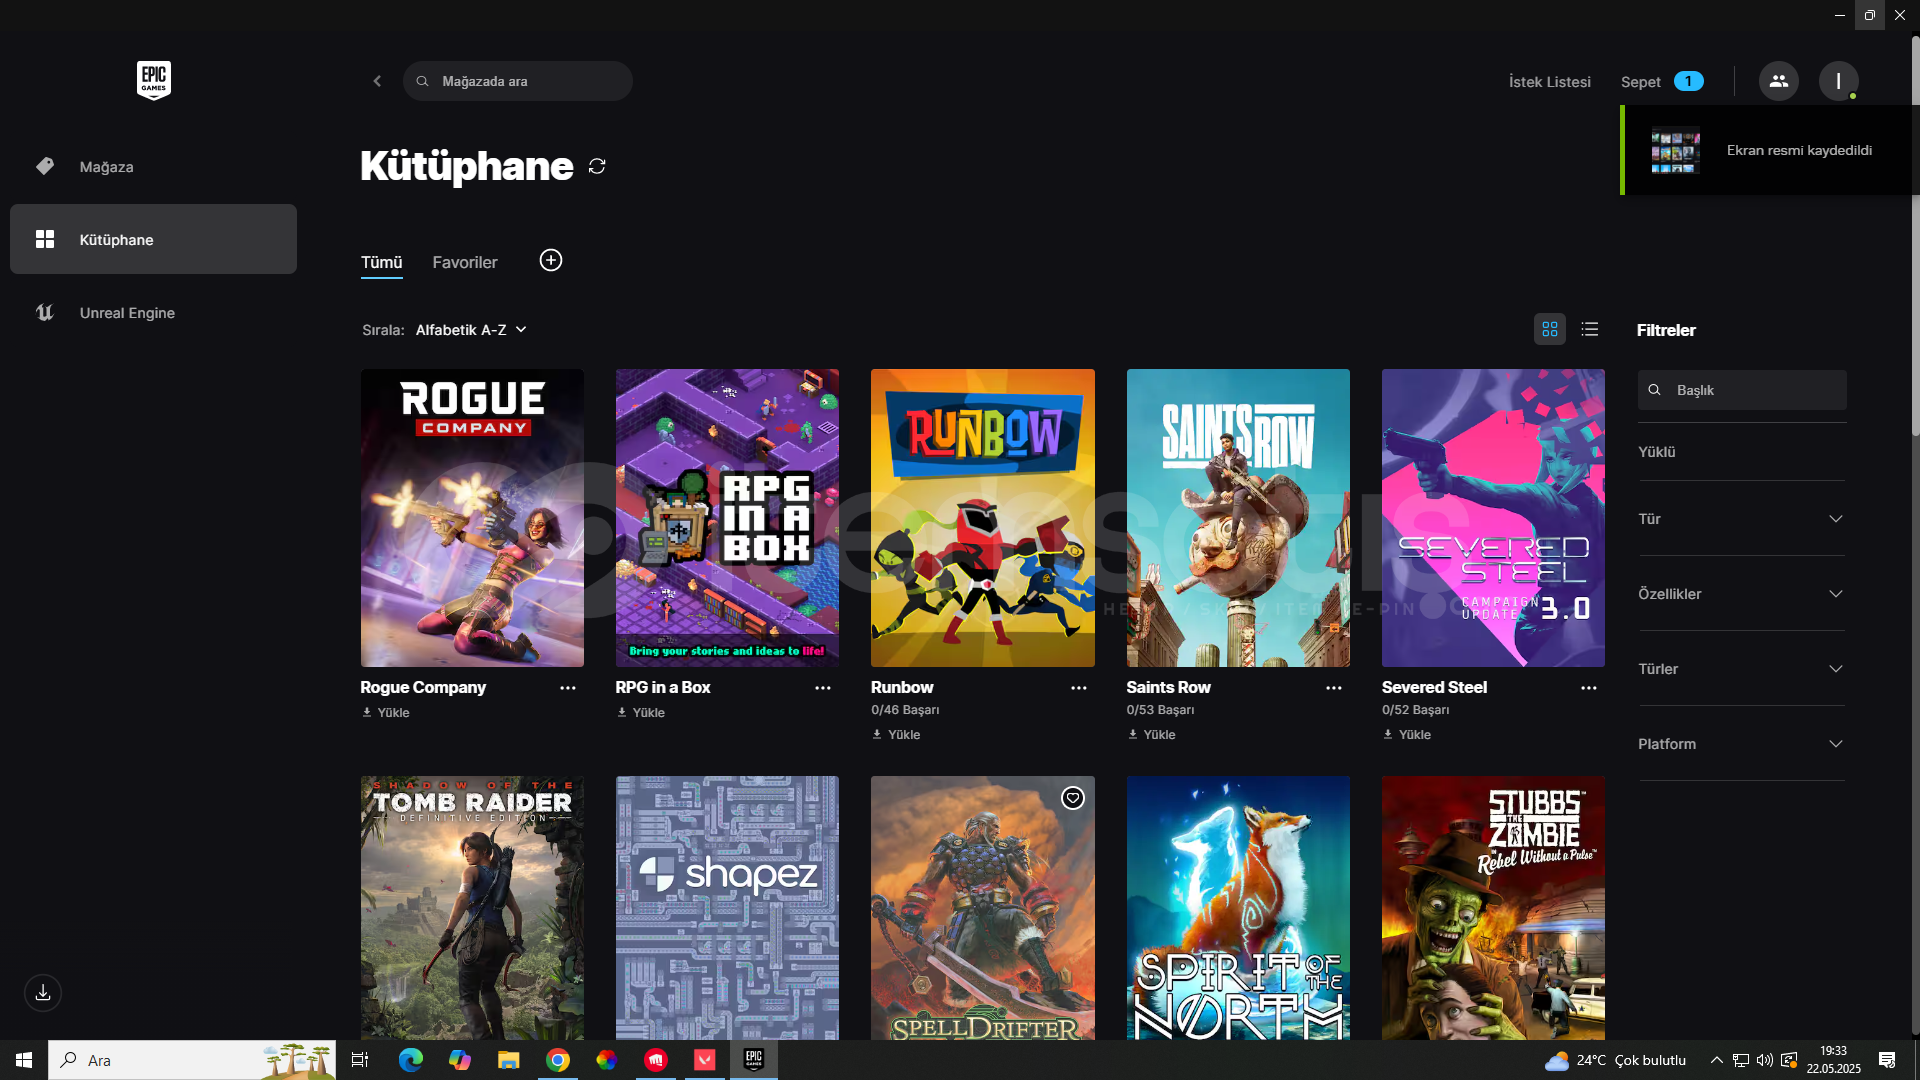Viewport: 1920px width, 1080px height.
Task: Switch to the Tümü tab
Action: click(381, 262)
